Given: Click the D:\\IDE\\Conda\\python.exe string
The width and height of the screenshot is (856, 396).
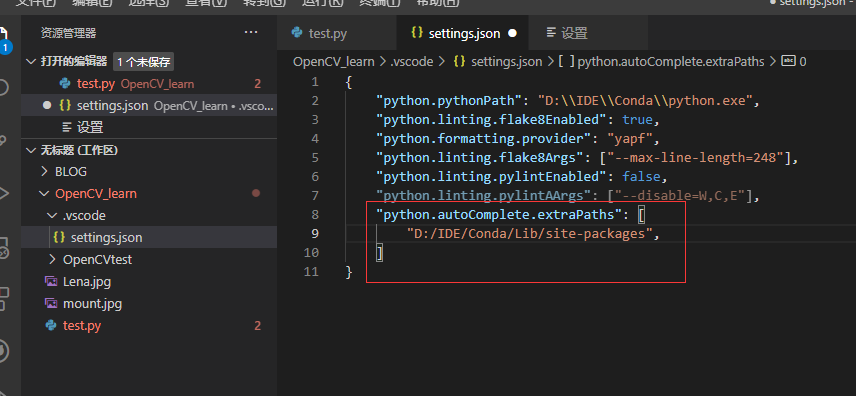Looking at the screenshot, I should 645,101.
